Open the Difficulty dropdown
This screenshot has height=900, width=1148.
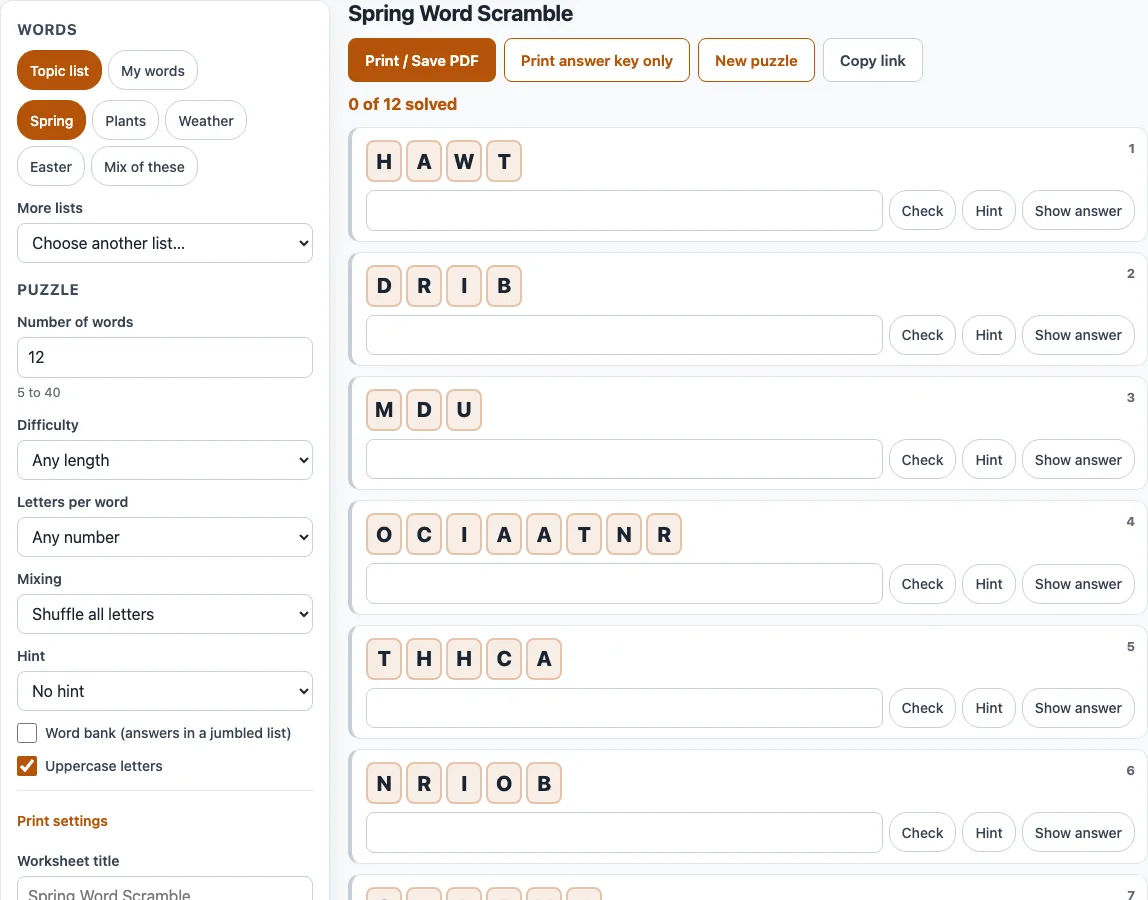(165, 460)
